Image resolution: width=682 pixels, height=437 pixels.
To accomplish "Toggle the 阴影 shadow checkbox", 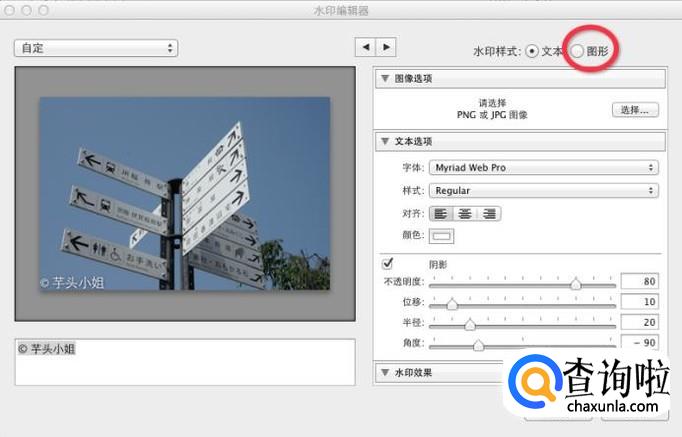I will click(x=388, y=264).
